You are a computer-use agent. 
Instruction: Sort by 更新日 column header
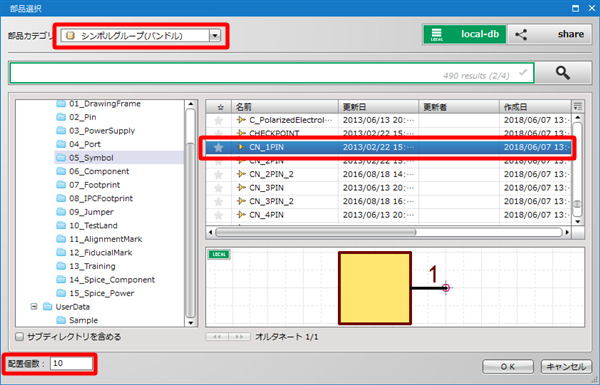click(378, 106)
